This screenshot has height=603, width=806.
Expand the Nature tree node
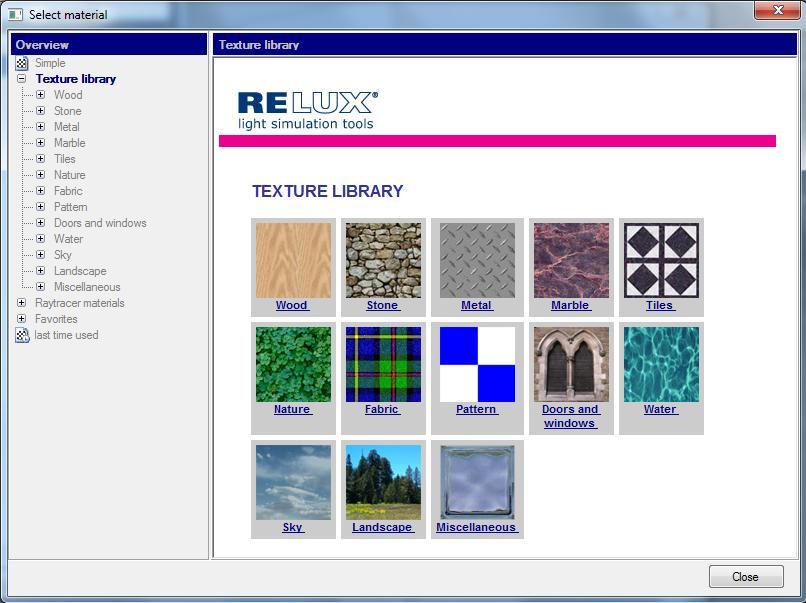click(x=41, y=174)
